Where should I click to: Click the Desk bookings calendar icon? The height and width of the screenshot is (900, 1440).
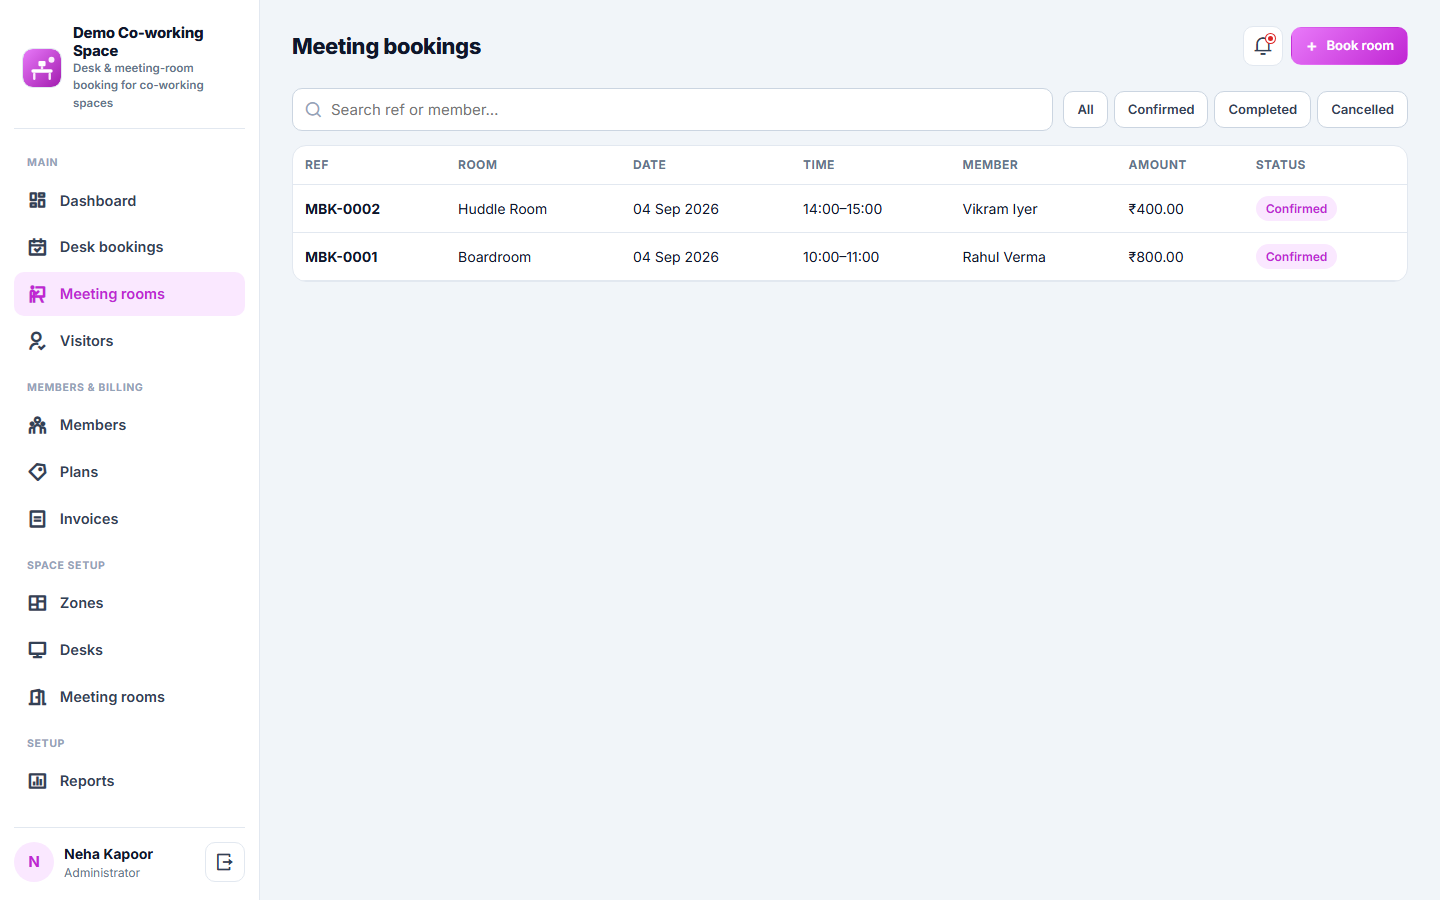(x=38, y=247)
